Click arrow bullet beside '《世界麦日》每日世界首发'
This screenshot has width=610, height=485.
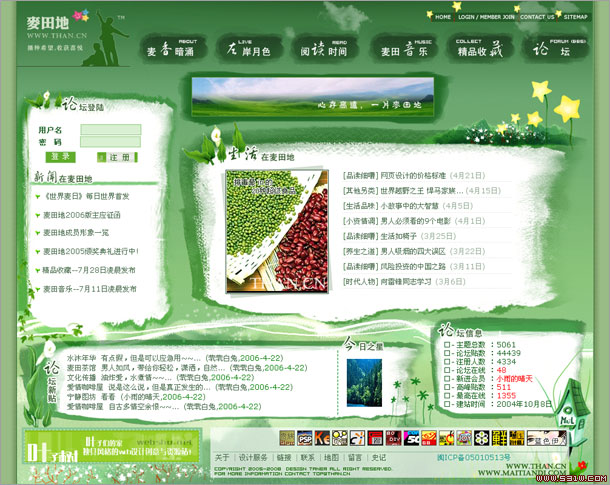tap(38, 197)
